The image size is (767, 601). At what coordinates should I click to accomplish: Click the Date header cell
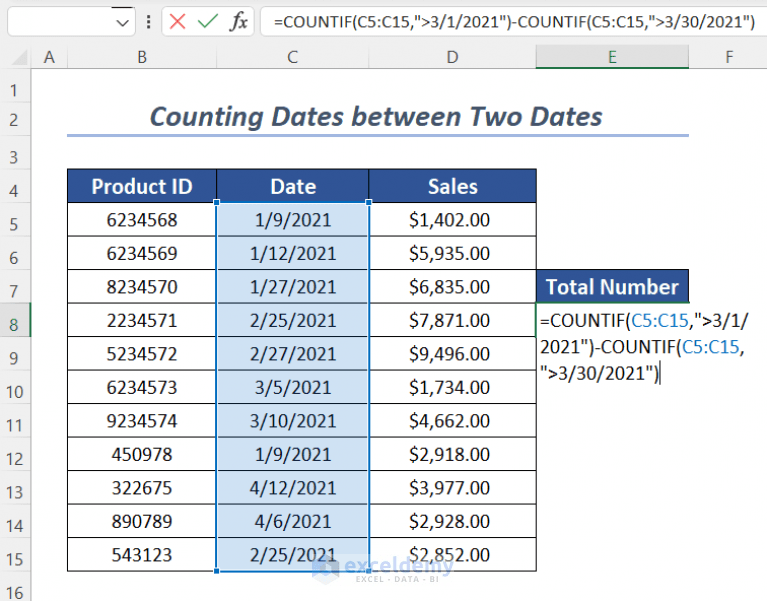293,186
